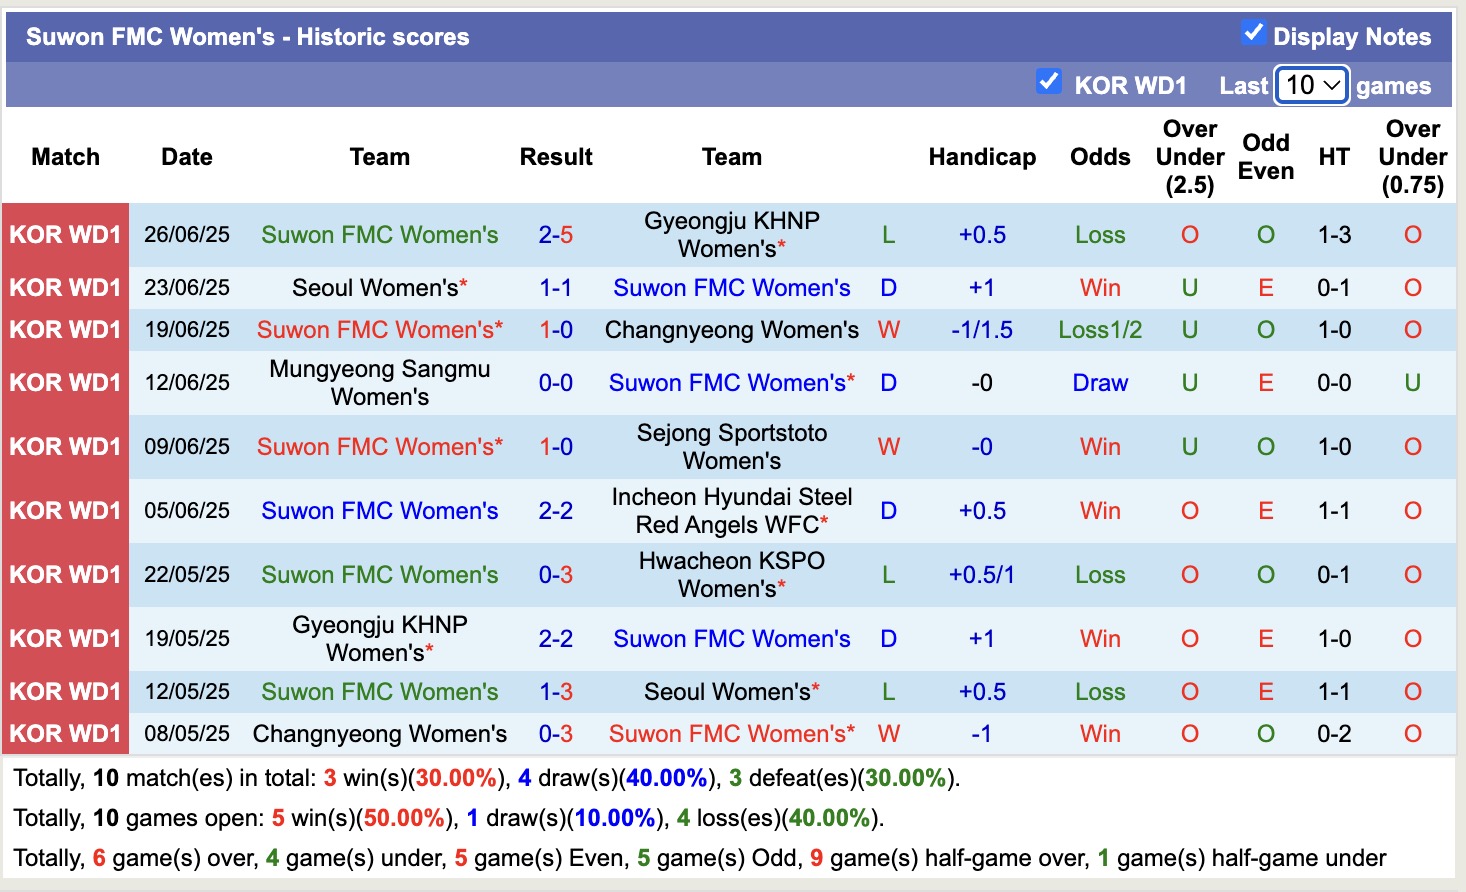The height and width of the screenshot is (892, 1466).
Task: Click the Handicap column header
Action: [981, 157]
